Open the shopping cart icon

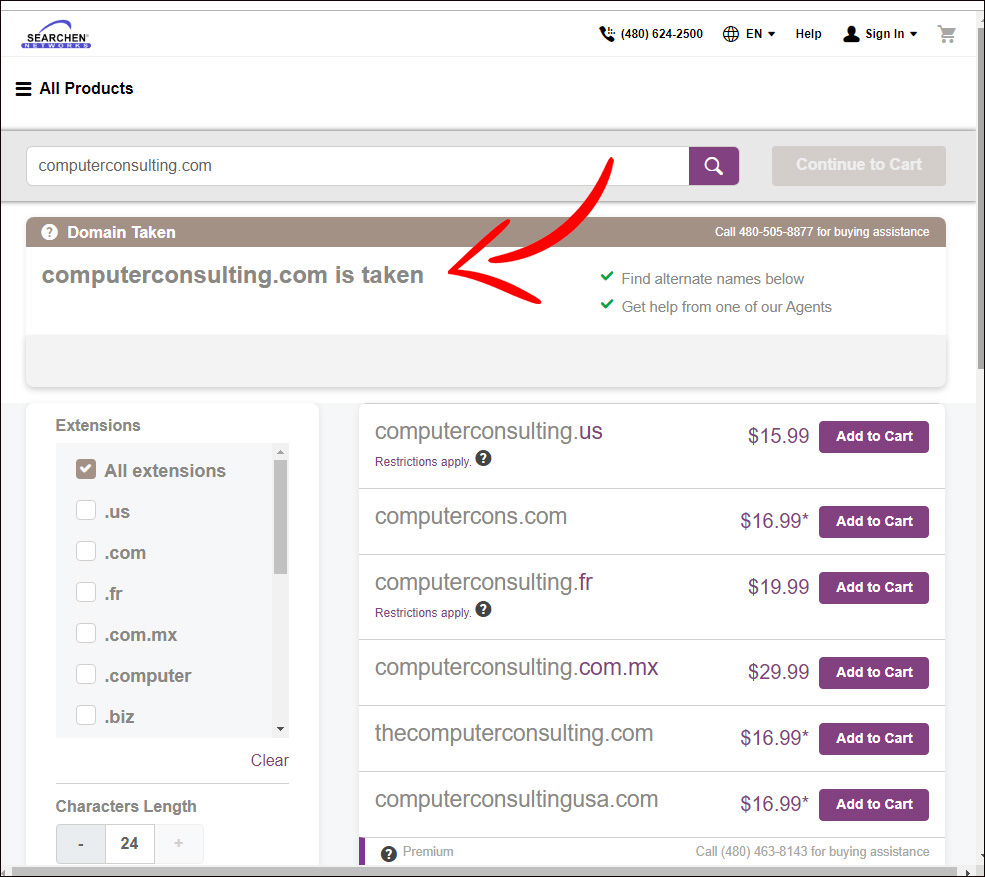(946, 34)
